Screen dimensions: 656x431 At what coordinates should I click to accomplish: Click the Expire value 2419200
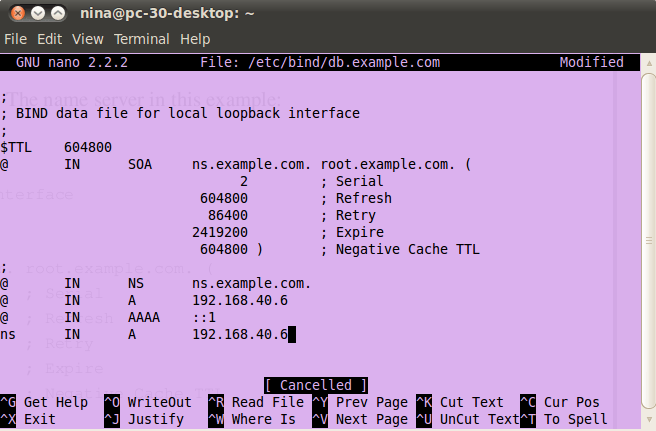220,233
